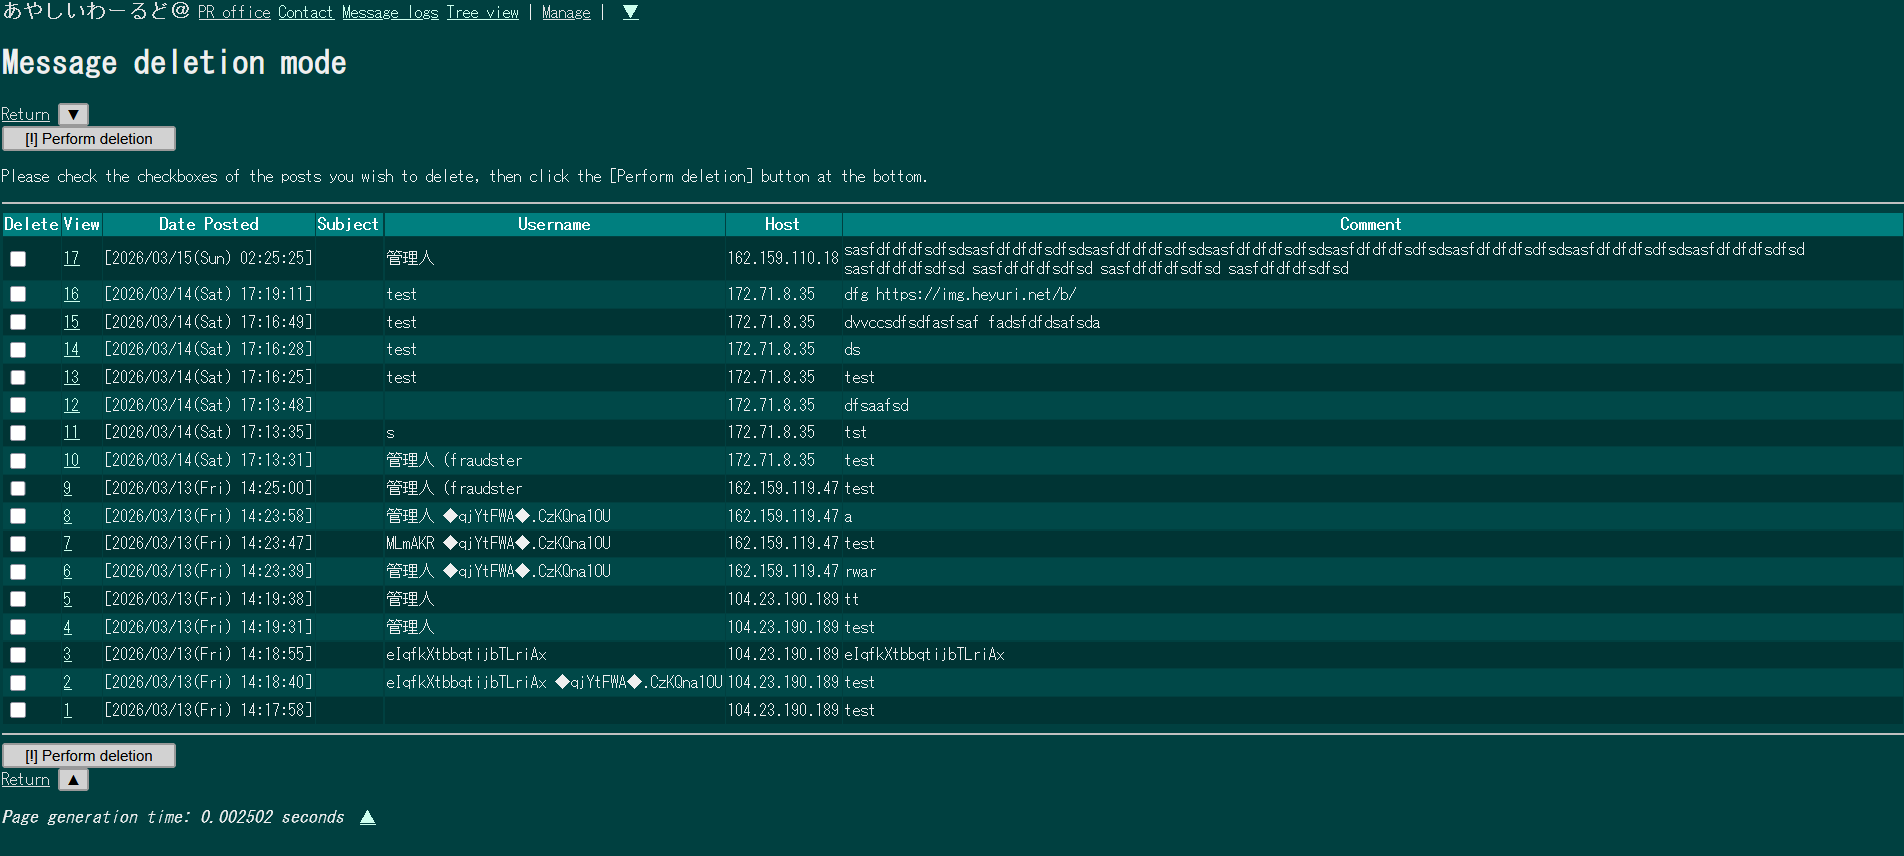The height and width of the screenshot is (856, 1904).
Task: Mark post 14 for deletion
Action: 18,350
